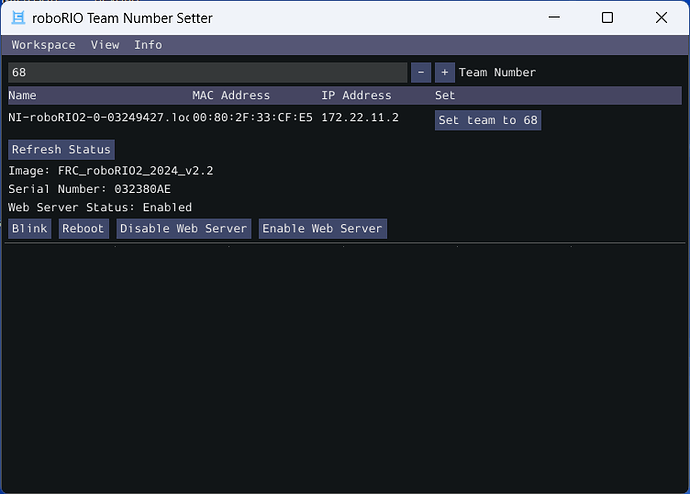The image size is (690, 494).
Task: Click the roboRIO app icon in title bar
Action: 18,18
